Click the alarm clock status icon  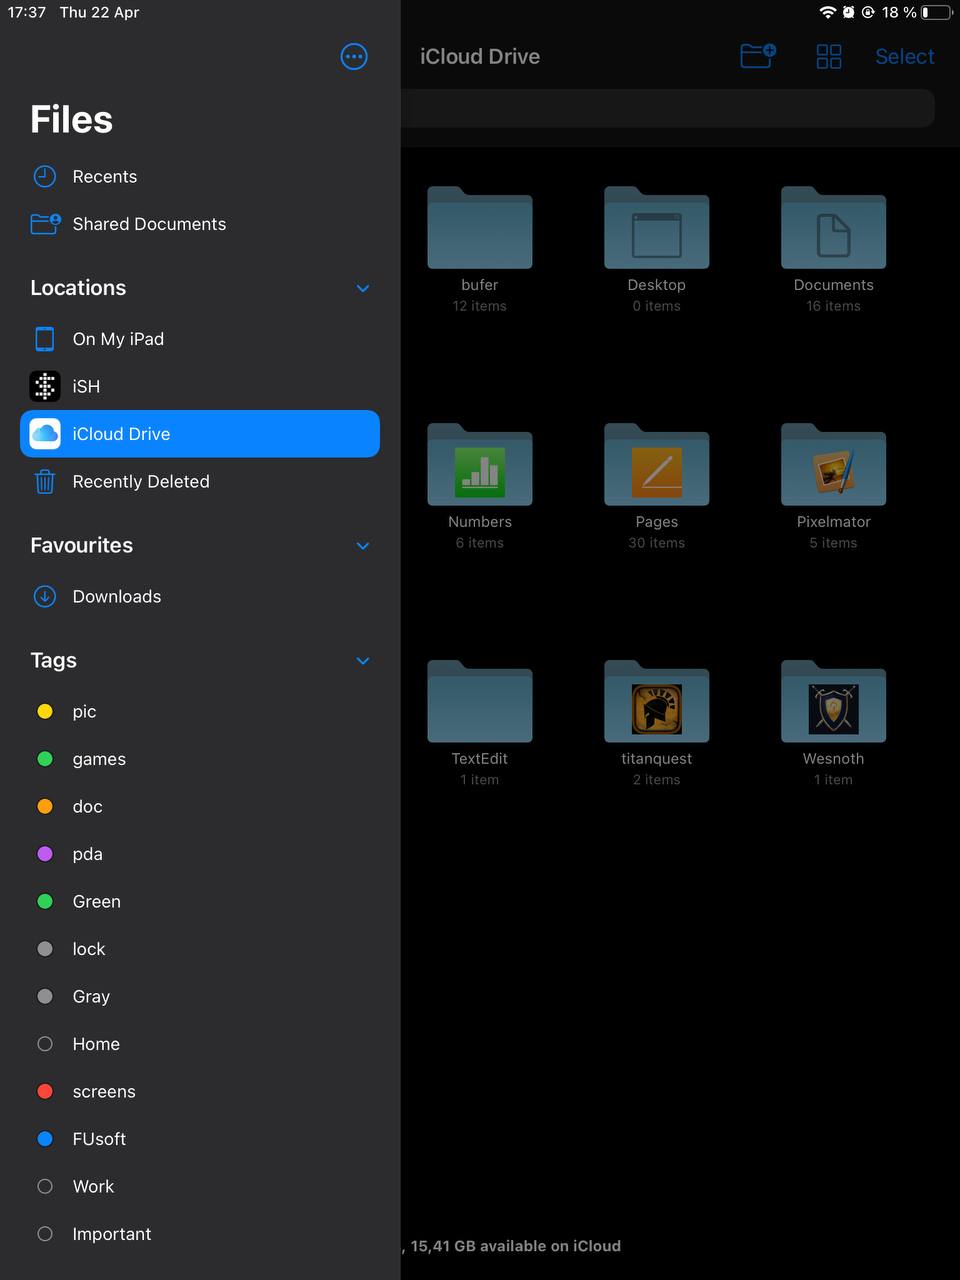tap(849, 12)
